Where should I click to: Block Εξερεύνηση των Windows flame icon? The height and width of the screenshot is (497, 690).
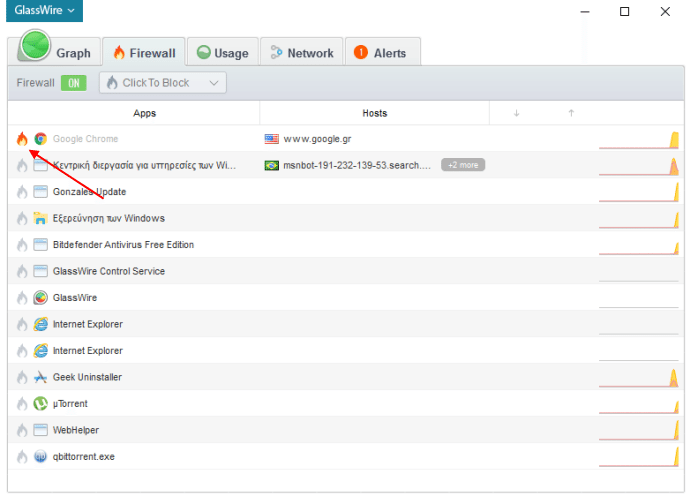(22, 218)
